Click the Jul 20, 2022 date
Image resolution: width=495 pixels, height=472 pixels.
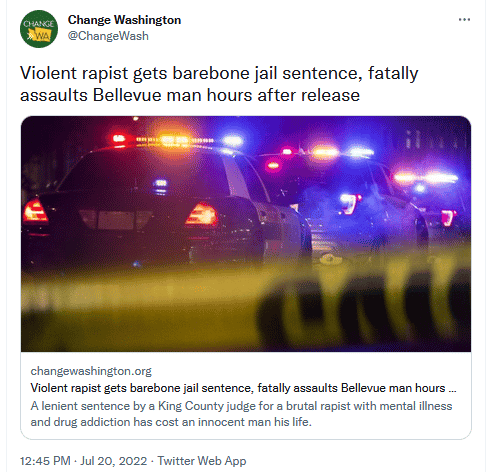(x=114, y=461)
